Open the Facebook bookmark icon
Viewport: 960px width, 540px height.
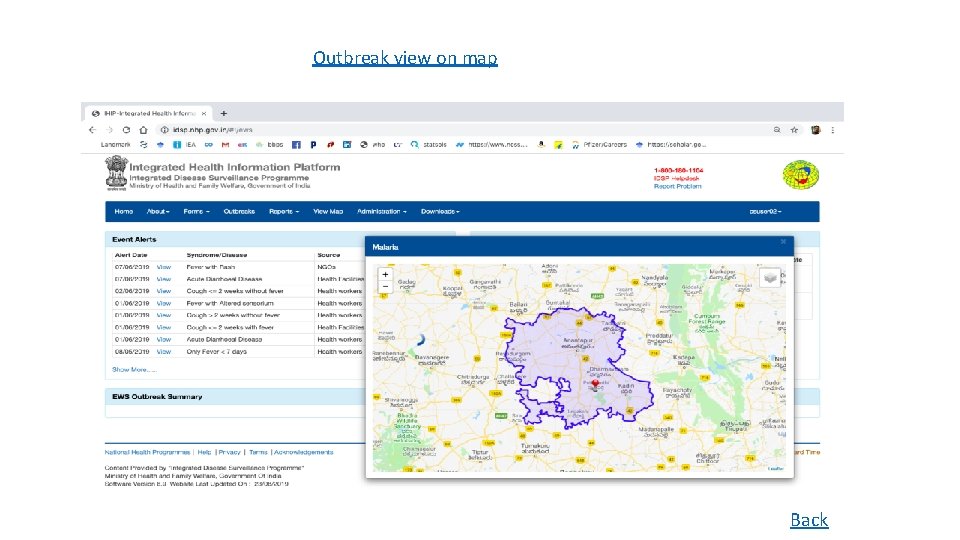[x=296, y=145]
